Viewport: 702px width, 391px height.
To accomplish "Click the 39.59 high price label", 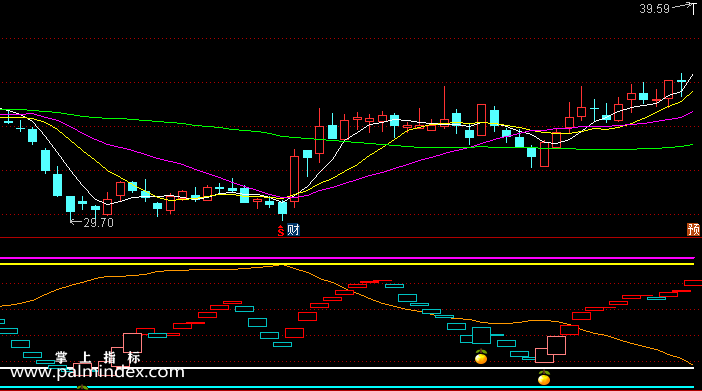I will (654, 9).
